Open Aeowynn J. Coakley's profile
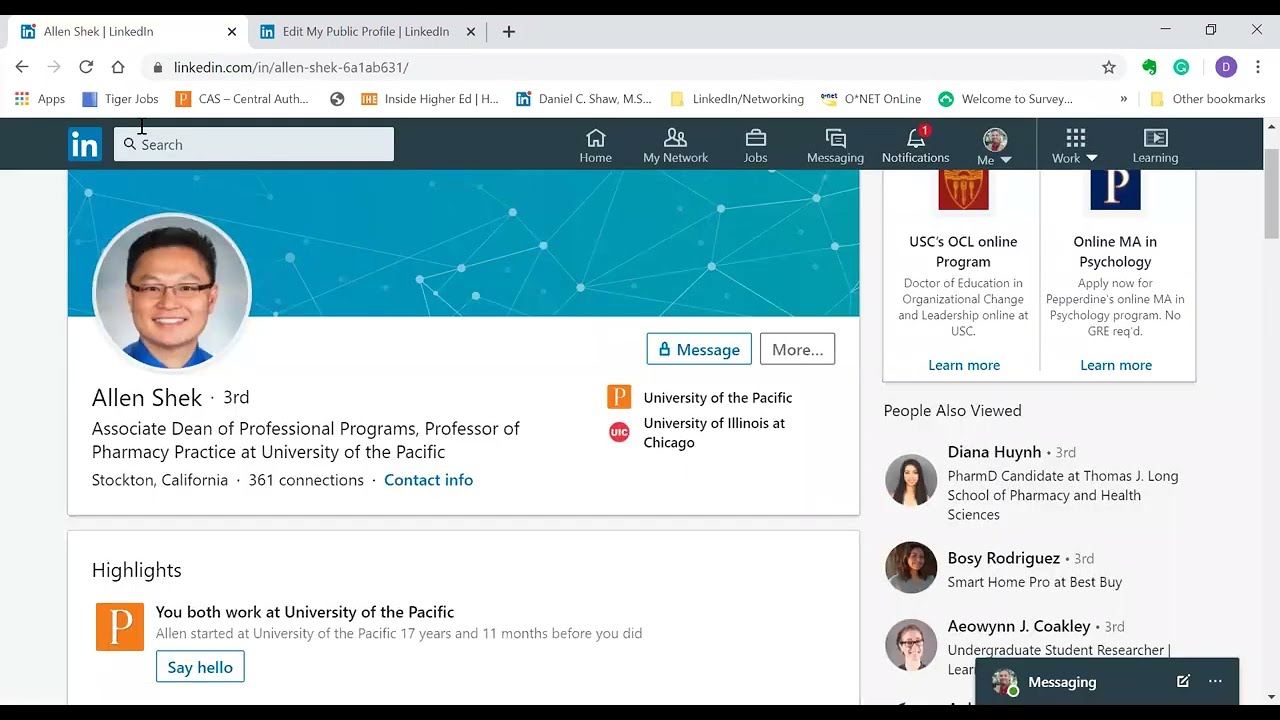The width and height of the screenshot is (1280, 720). [1019, 626]
